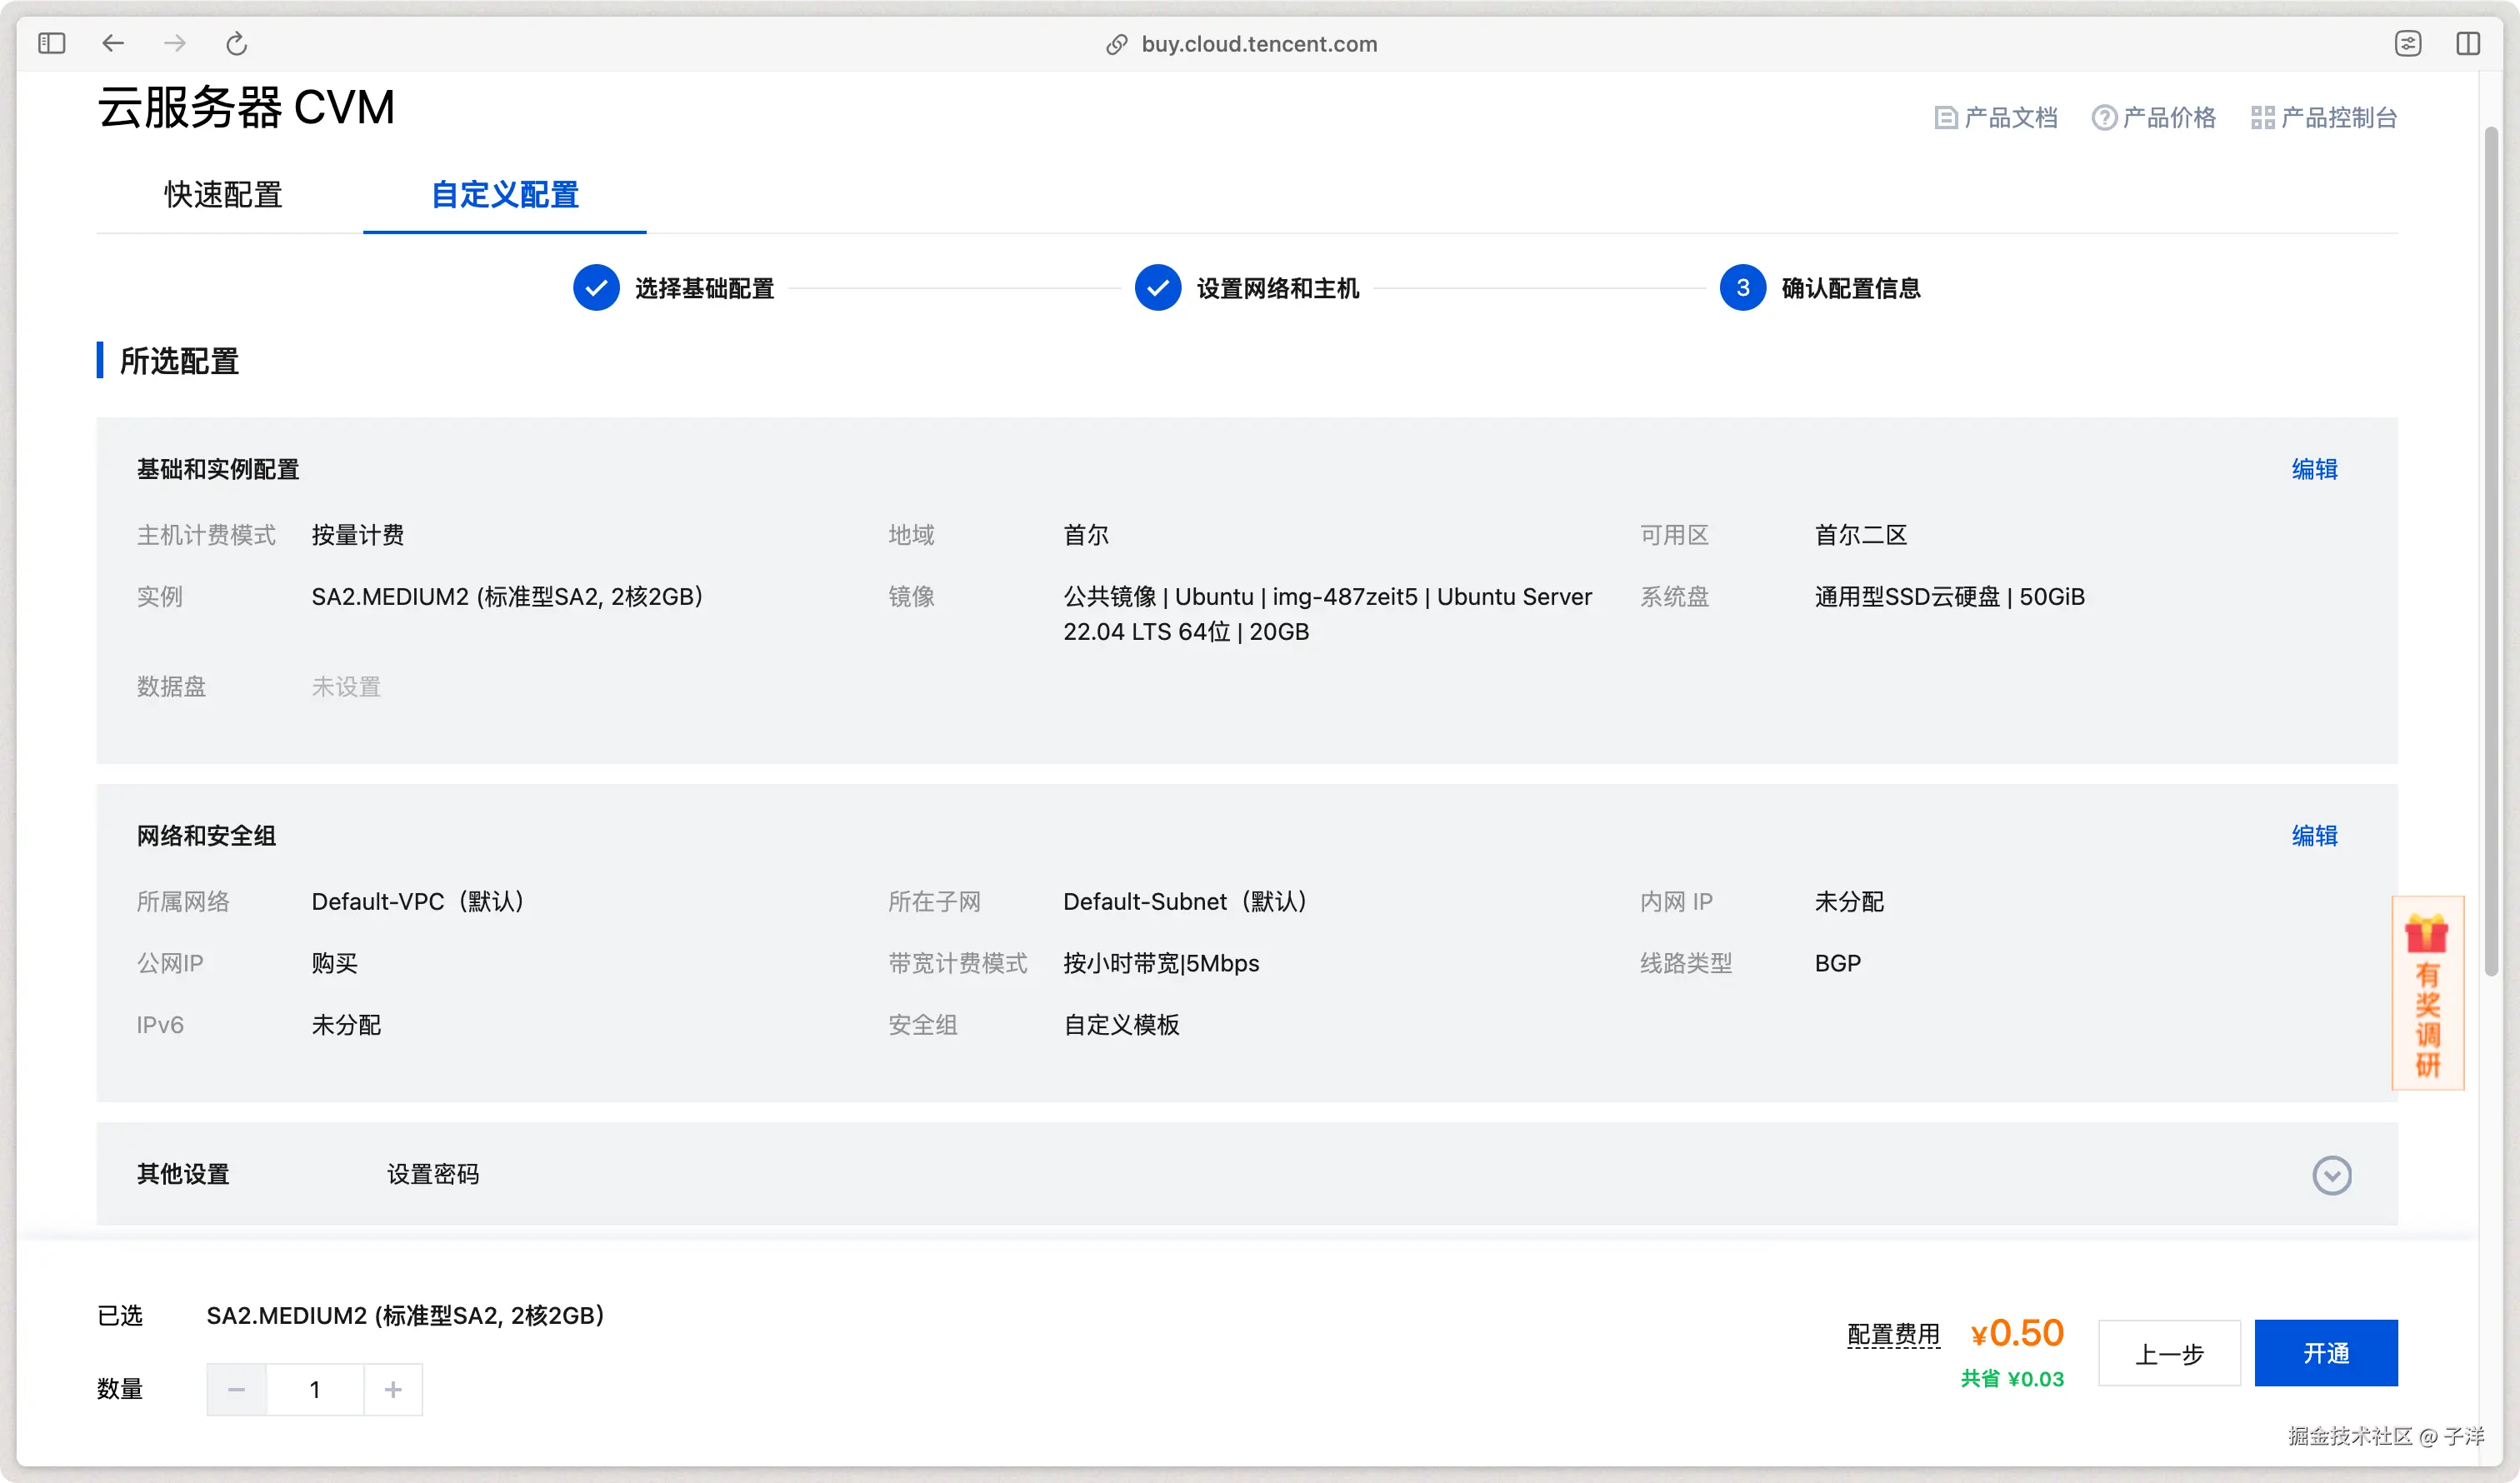Image resolution: width=2520 pixels, height=1483 pixels.
Task: Click the quantity input field
Action: click(x=315, y=1389)
